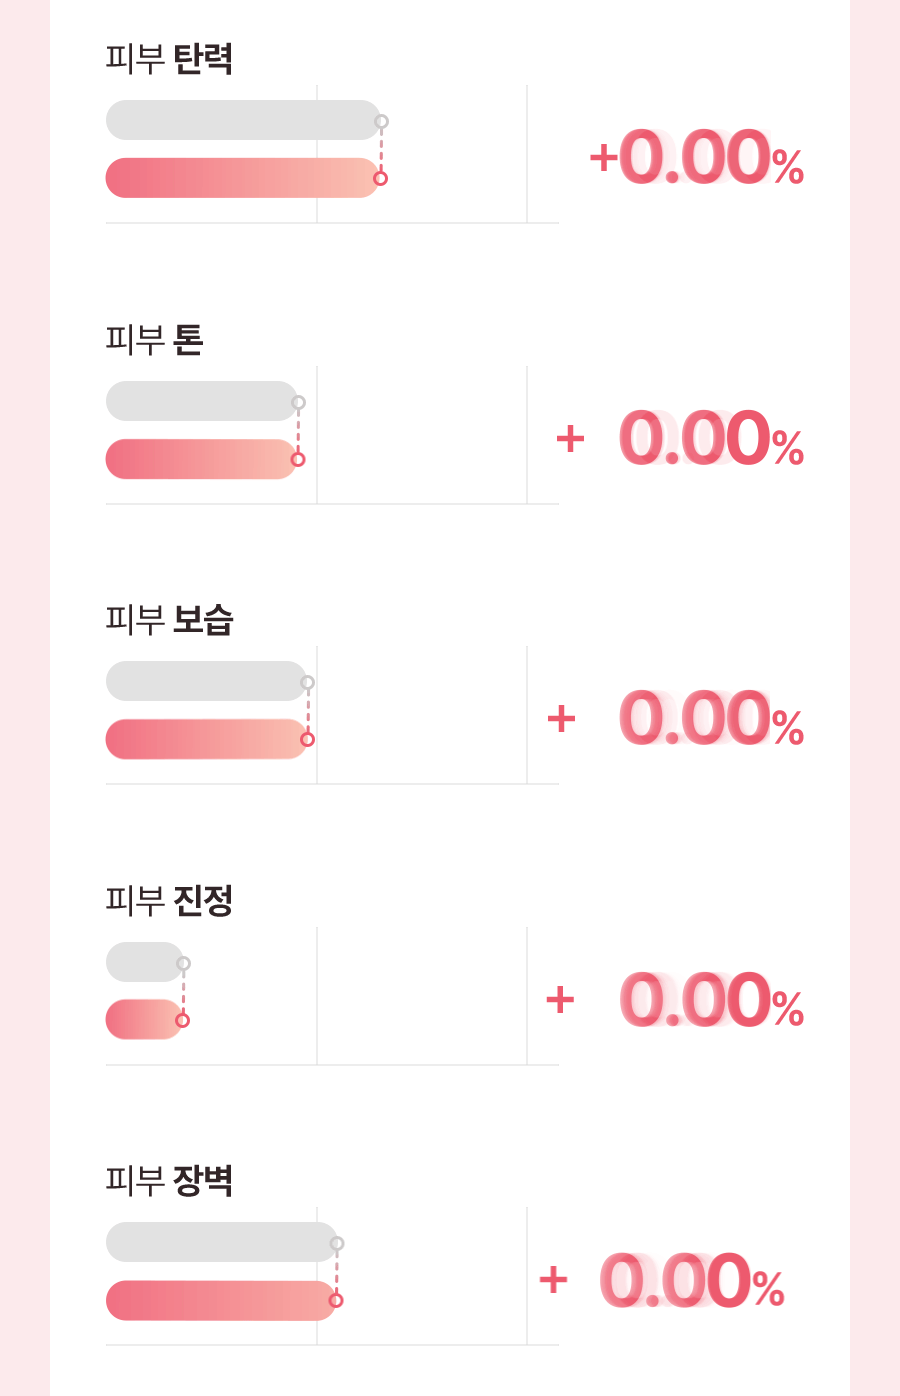Screen dimensions: 900x1396
Task: Click the 피부 진정 heading
Action: (x=169, y=900)
